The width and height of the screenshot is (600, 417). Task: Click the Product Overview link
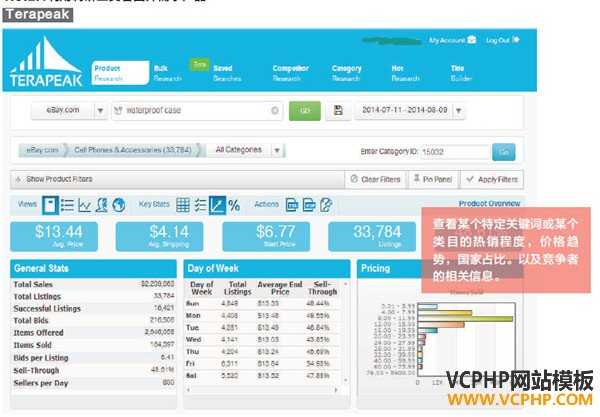click(489, 204)
